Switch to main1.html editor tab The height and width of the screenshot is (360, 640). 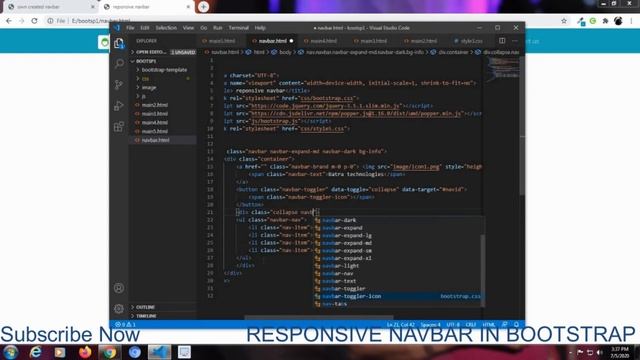click(222, 41)
